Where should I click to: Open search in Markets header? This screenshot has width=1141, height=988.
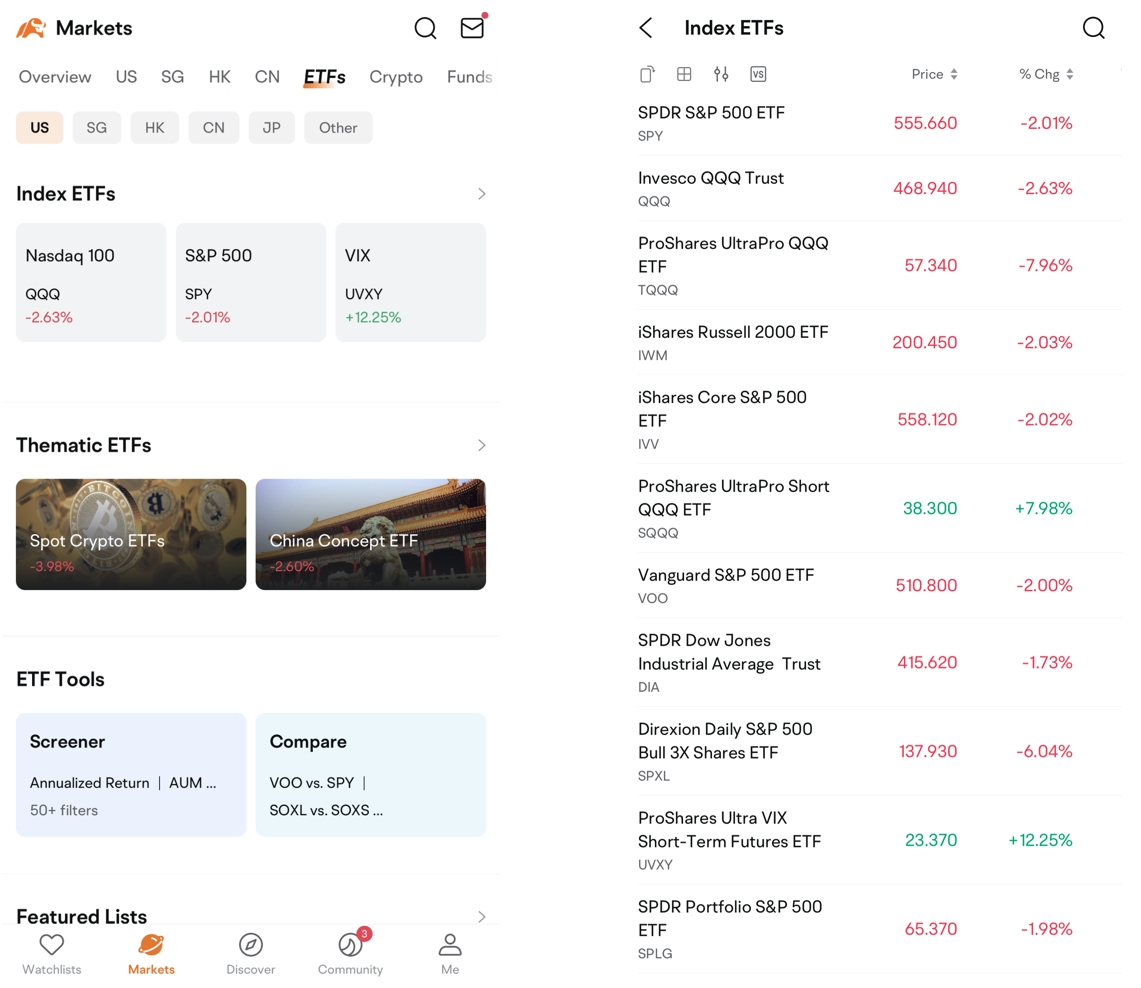[x=425, y=28]
